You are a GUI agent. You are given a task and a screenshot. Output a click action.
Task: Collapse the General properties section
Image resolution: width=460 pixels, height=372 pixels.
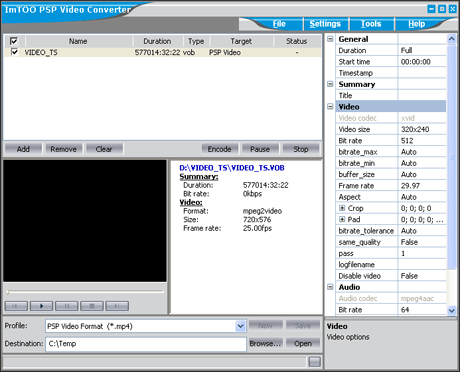(330, 39)
